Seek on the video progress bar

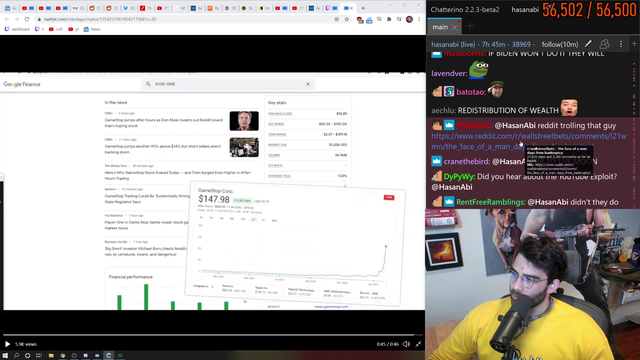click(x=212, y=335)
